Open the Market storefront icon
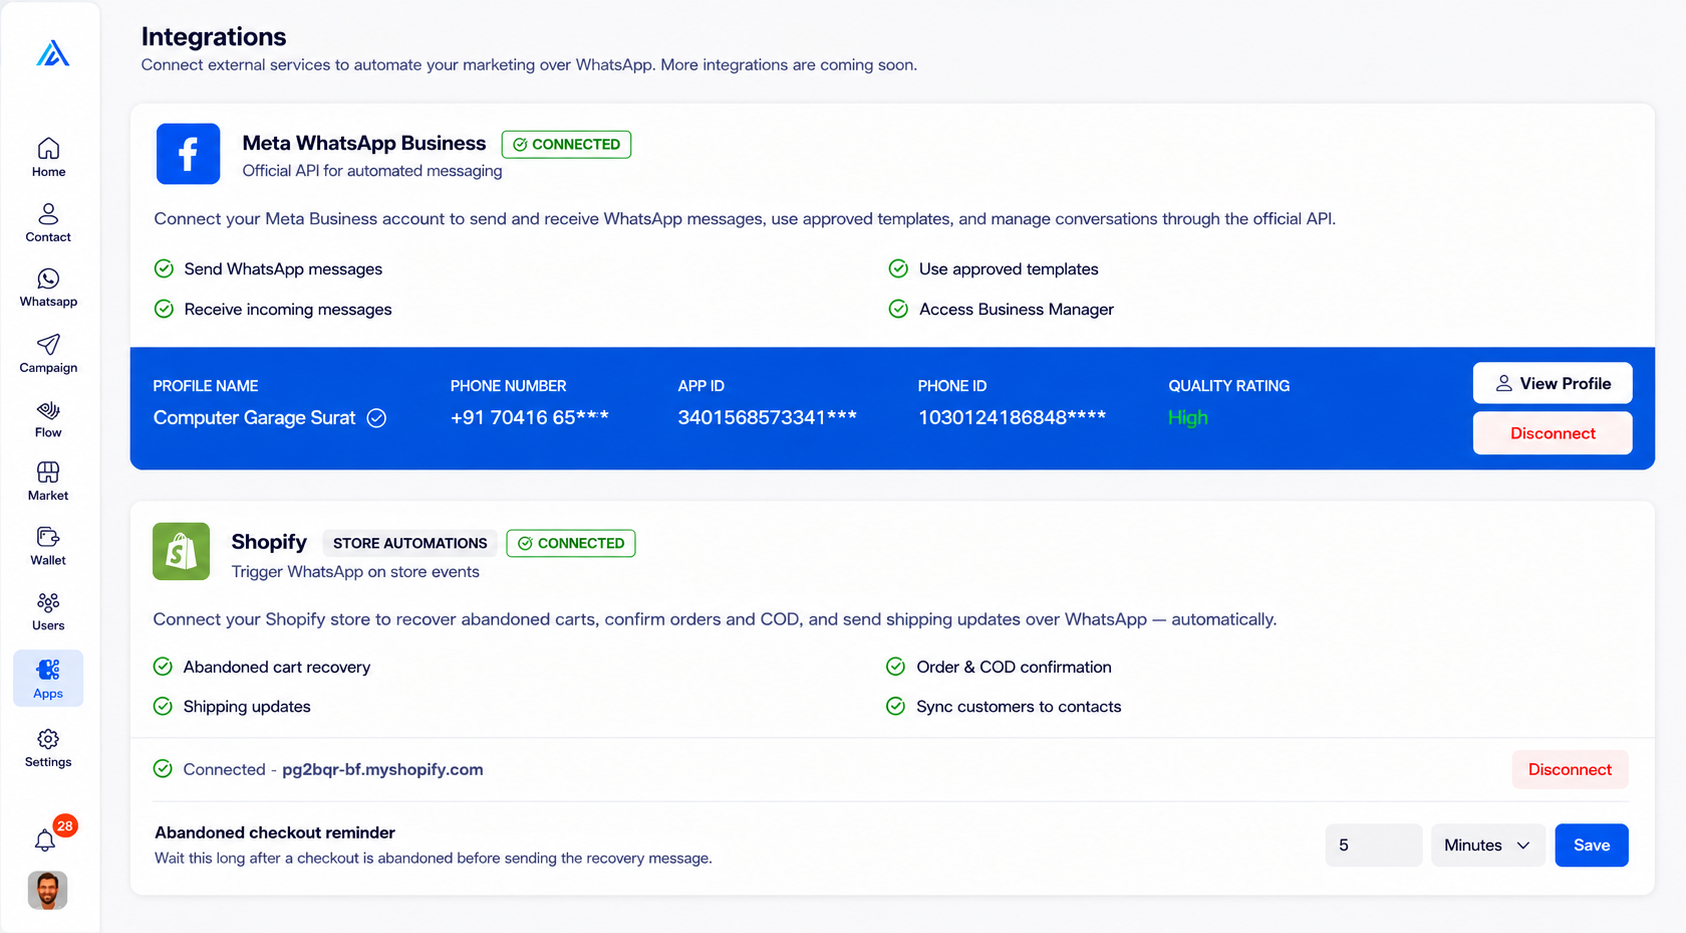Image resolution: width=1686 pixels, height=933 pixels. pos(48,472)
